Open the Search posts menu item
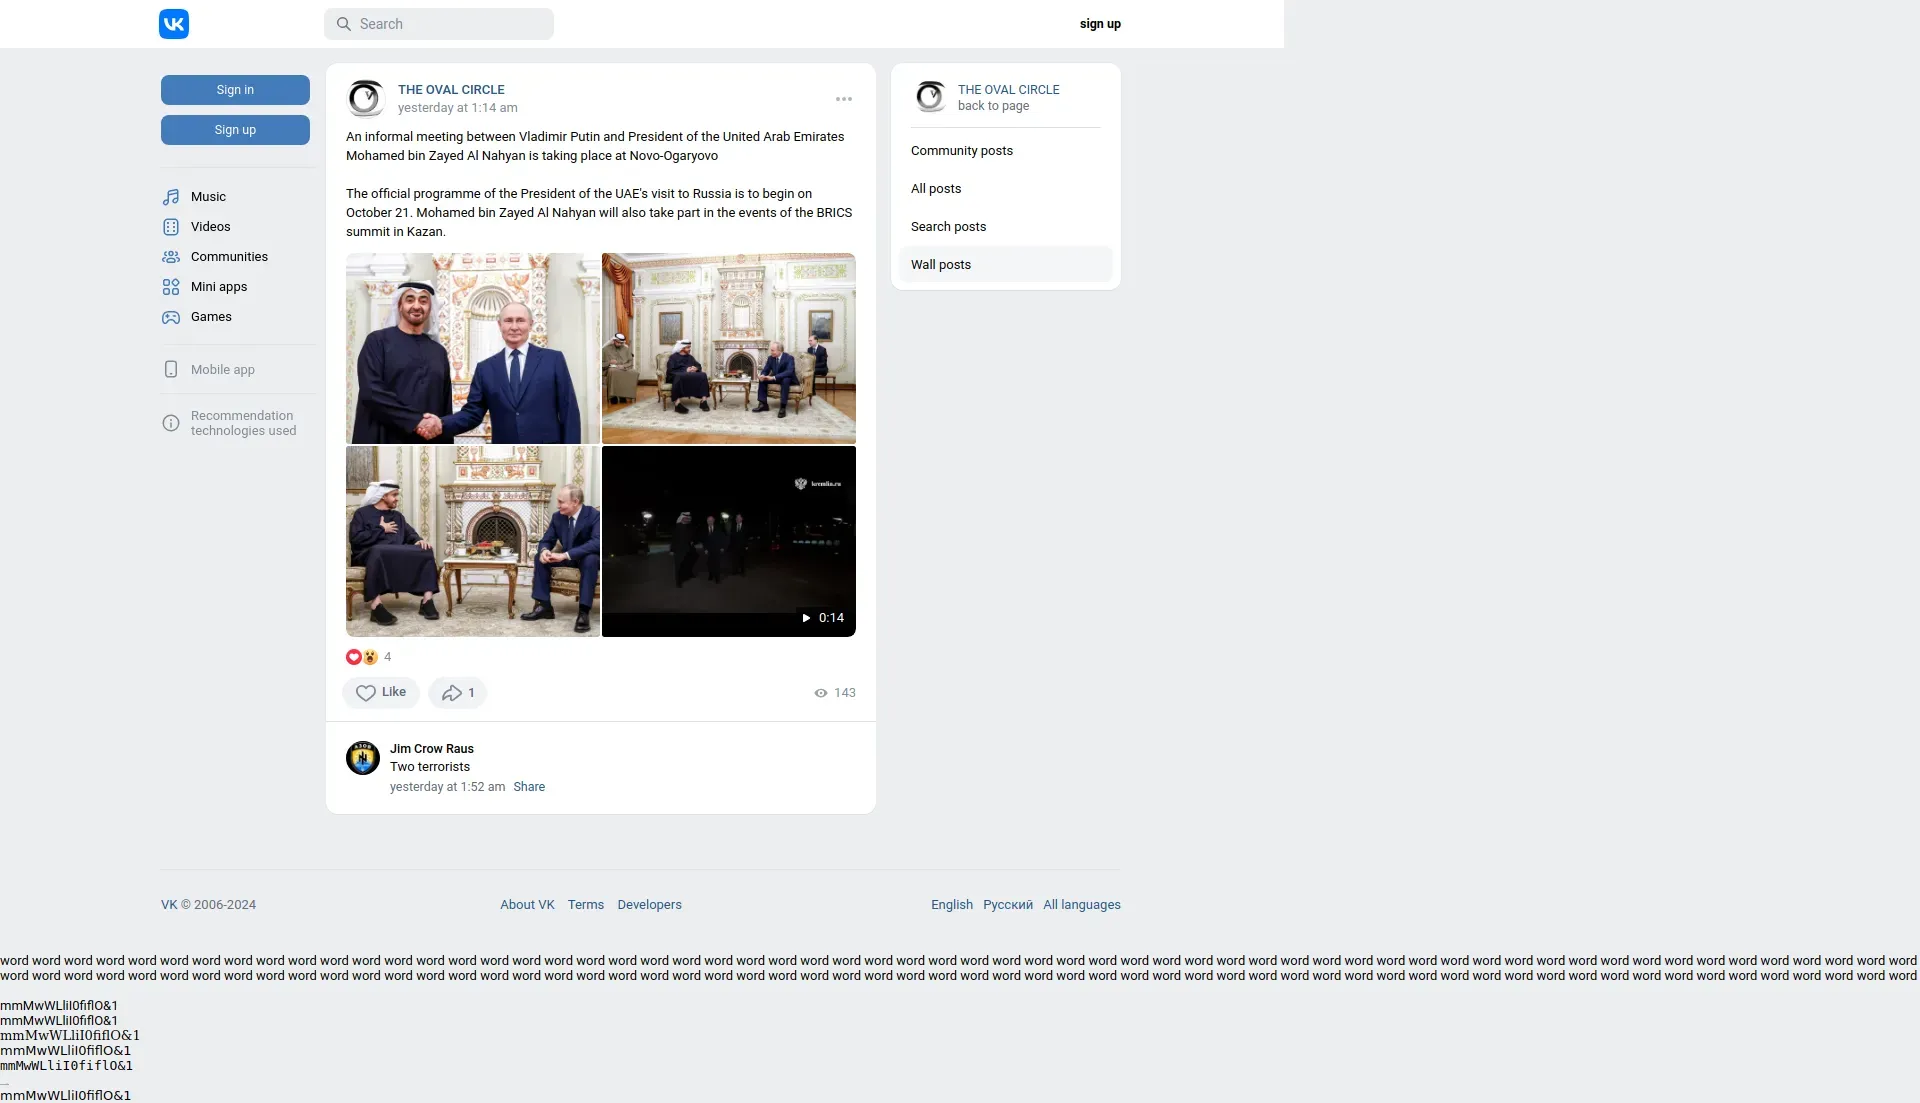Screen dimensions: 1920x1103 948,227
